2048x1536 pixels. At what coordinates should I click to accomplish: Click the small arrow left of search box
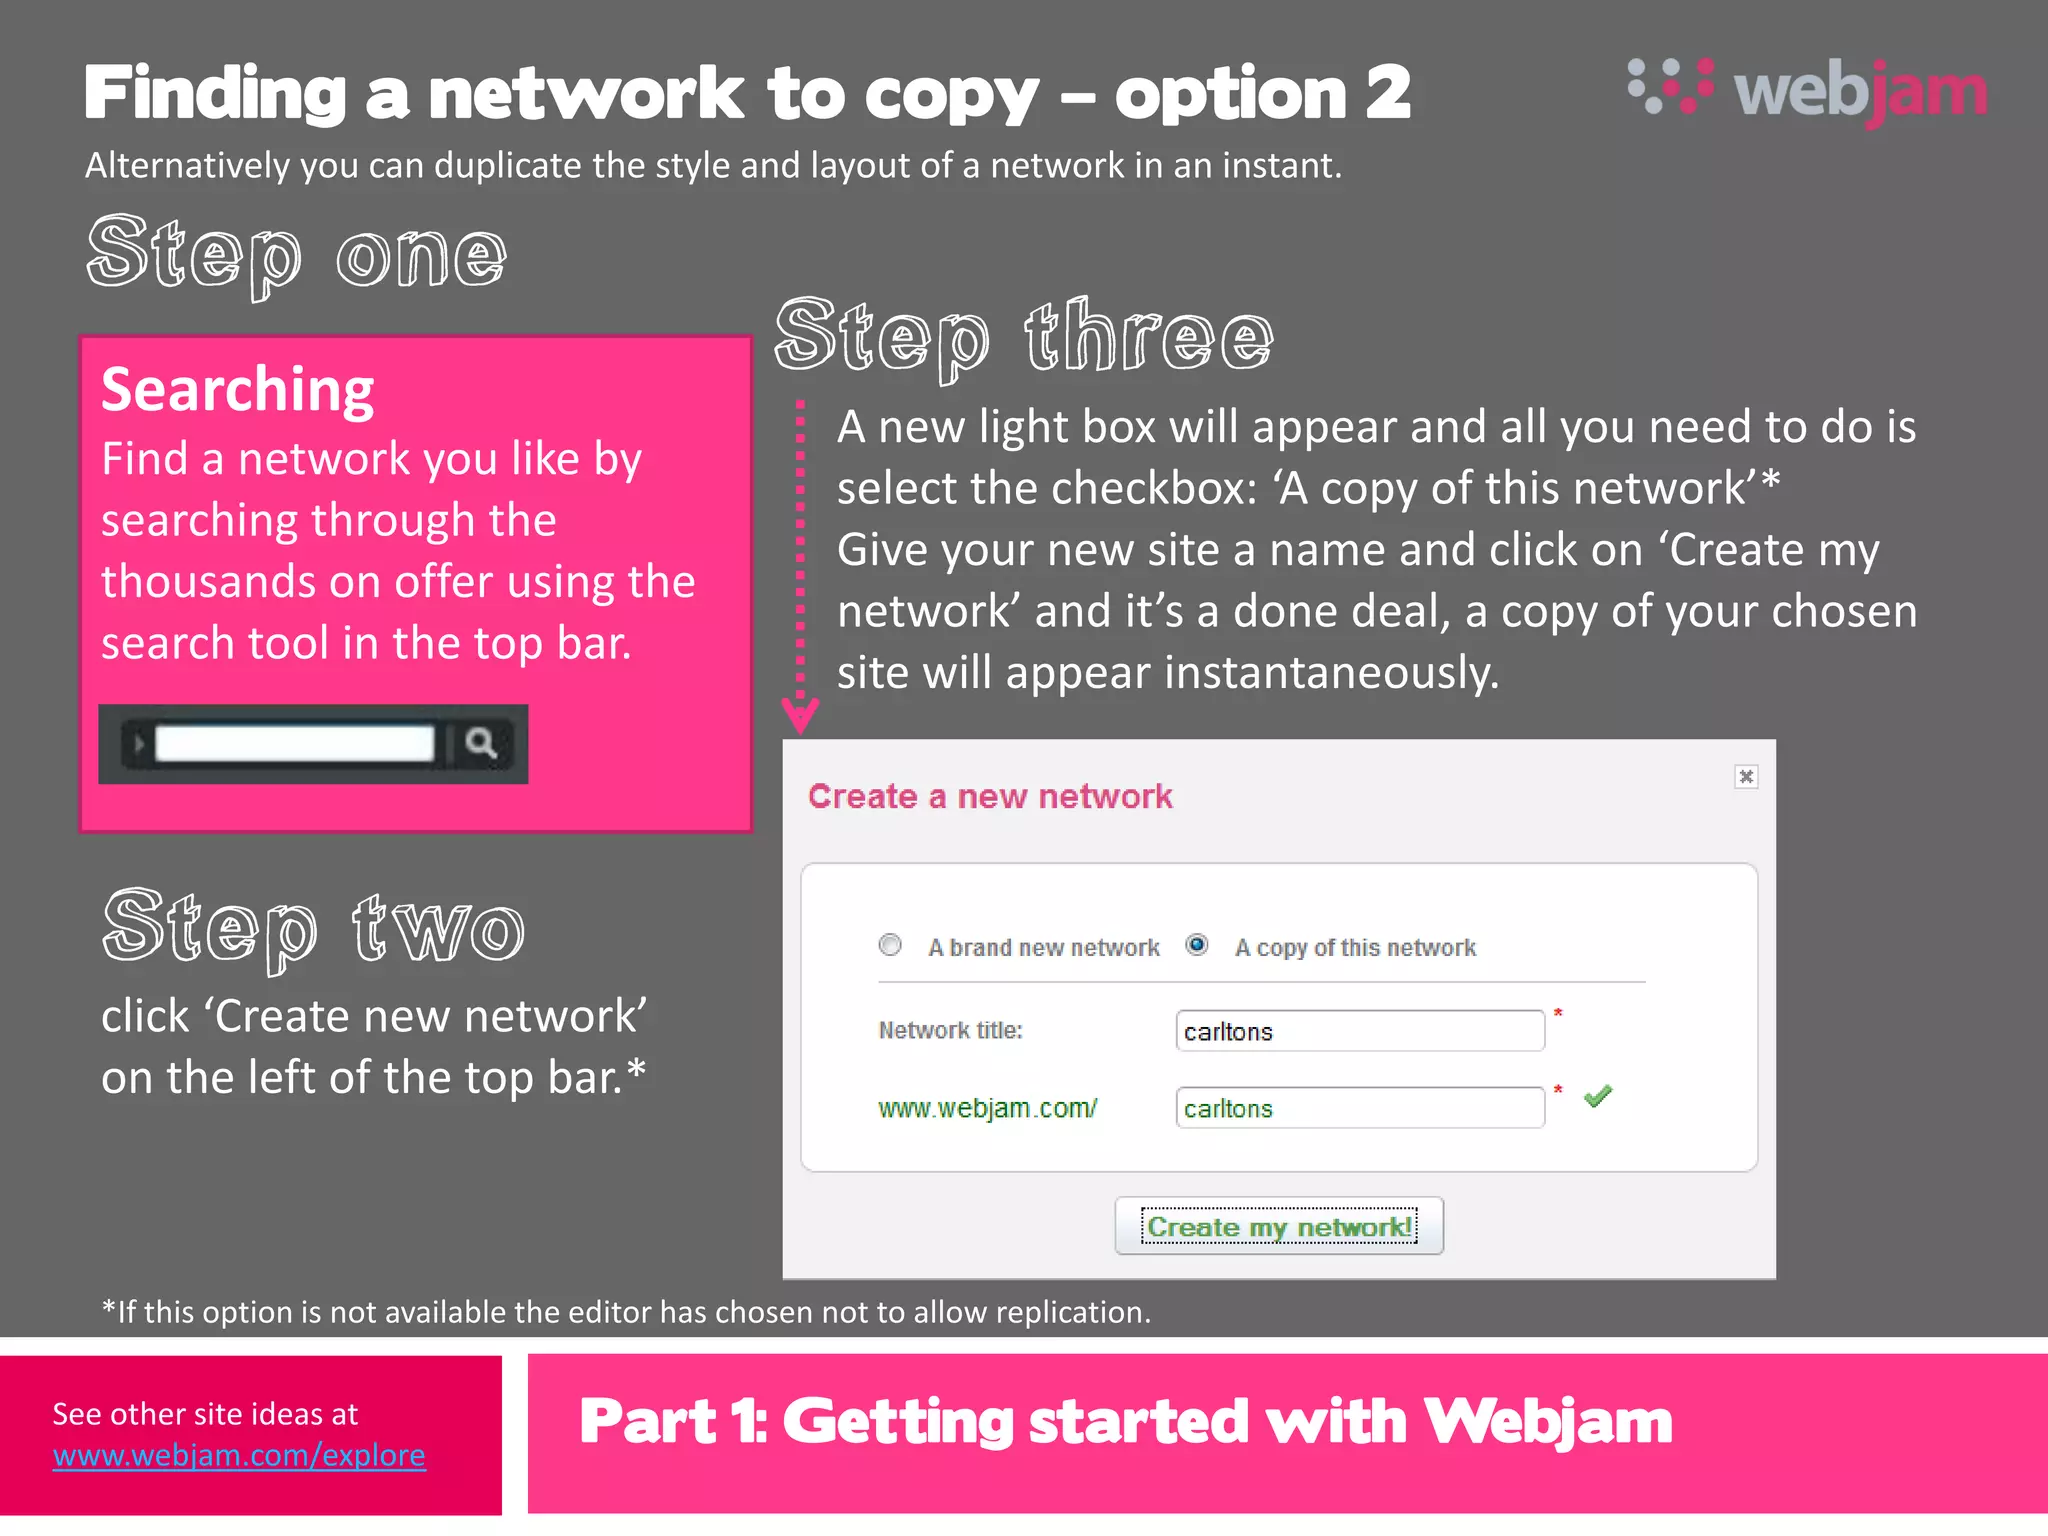click(x=139, y=743)
